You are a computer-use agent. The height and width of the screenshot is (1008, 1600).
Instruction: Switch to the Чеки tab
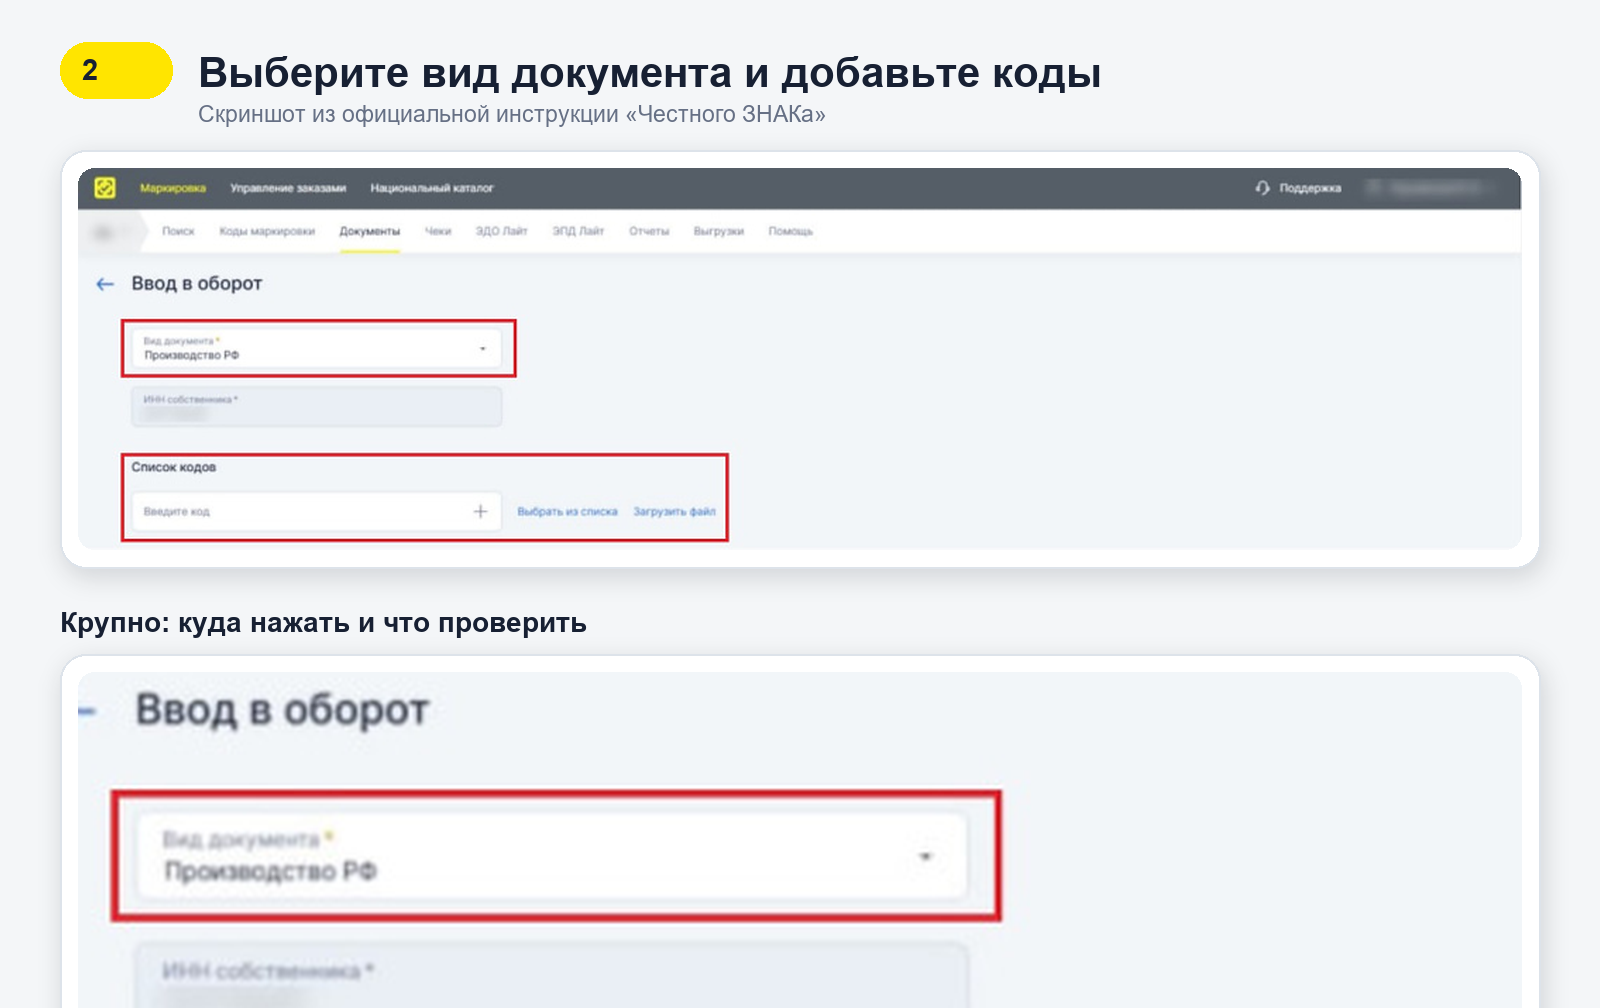[x=438, y=231]
